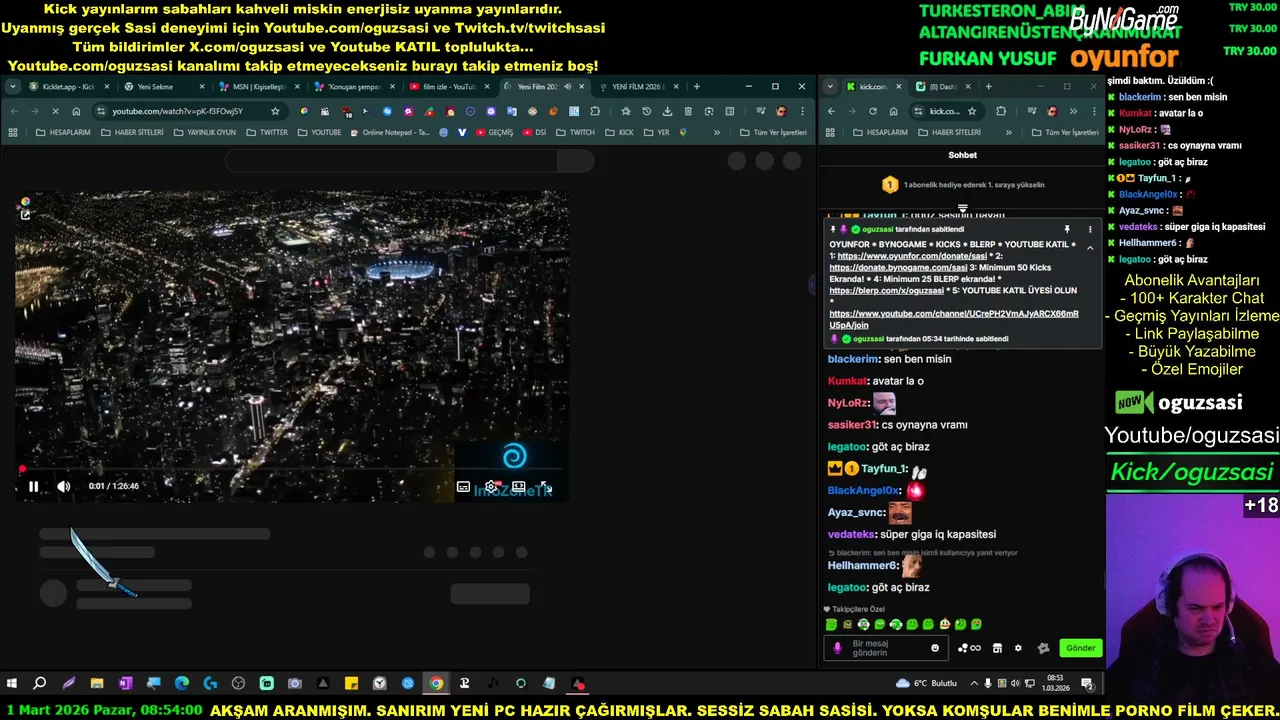
Task: Switch to the kick.com tab
Action: coord(872,87)
